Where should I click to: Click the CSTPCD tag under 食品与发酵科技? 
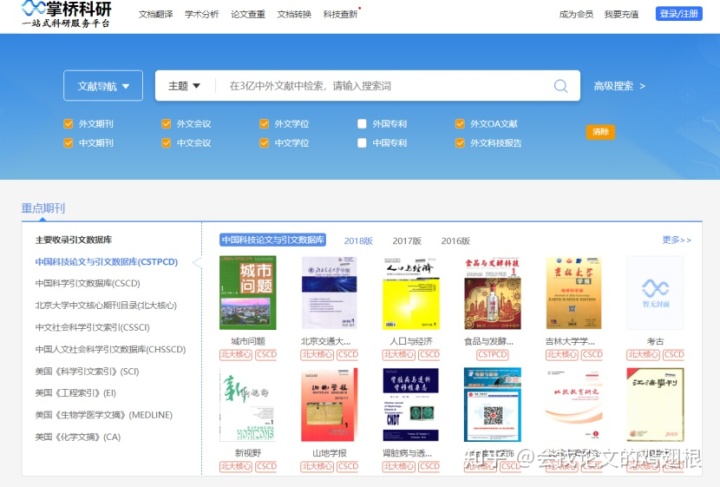[x=492, y=354]
